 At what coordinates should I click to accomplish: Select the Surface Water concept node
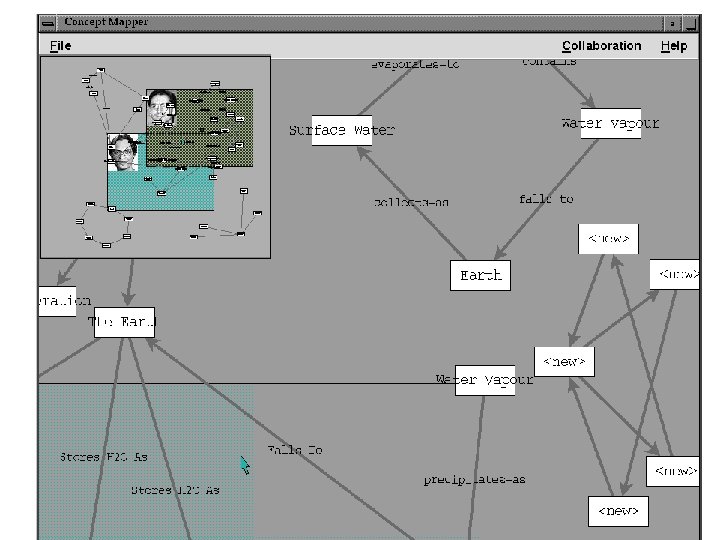click(342, 130)
